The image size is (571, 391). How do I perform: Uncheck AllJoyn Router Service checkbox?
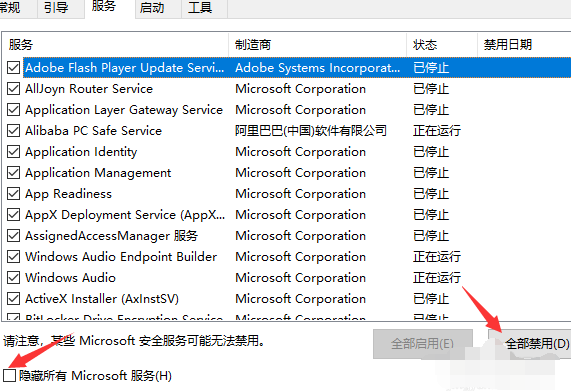pos(13,88)
